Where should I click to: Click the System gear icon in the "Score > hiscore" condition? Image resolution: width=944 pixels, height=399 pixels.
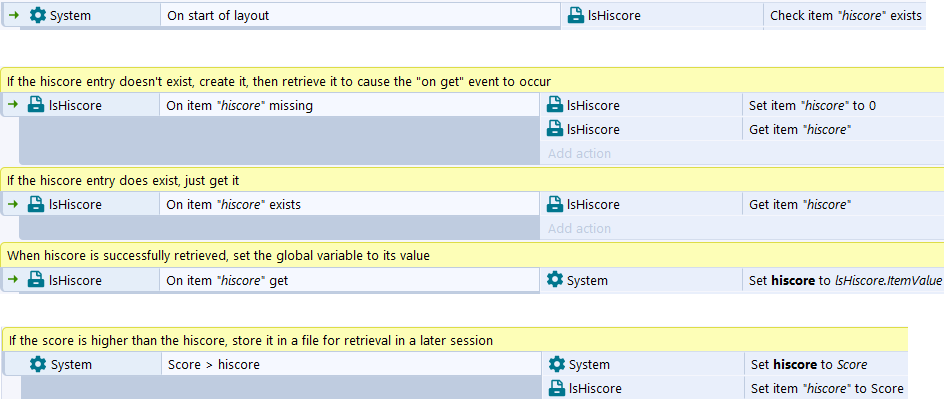click(x=38, y=364)
